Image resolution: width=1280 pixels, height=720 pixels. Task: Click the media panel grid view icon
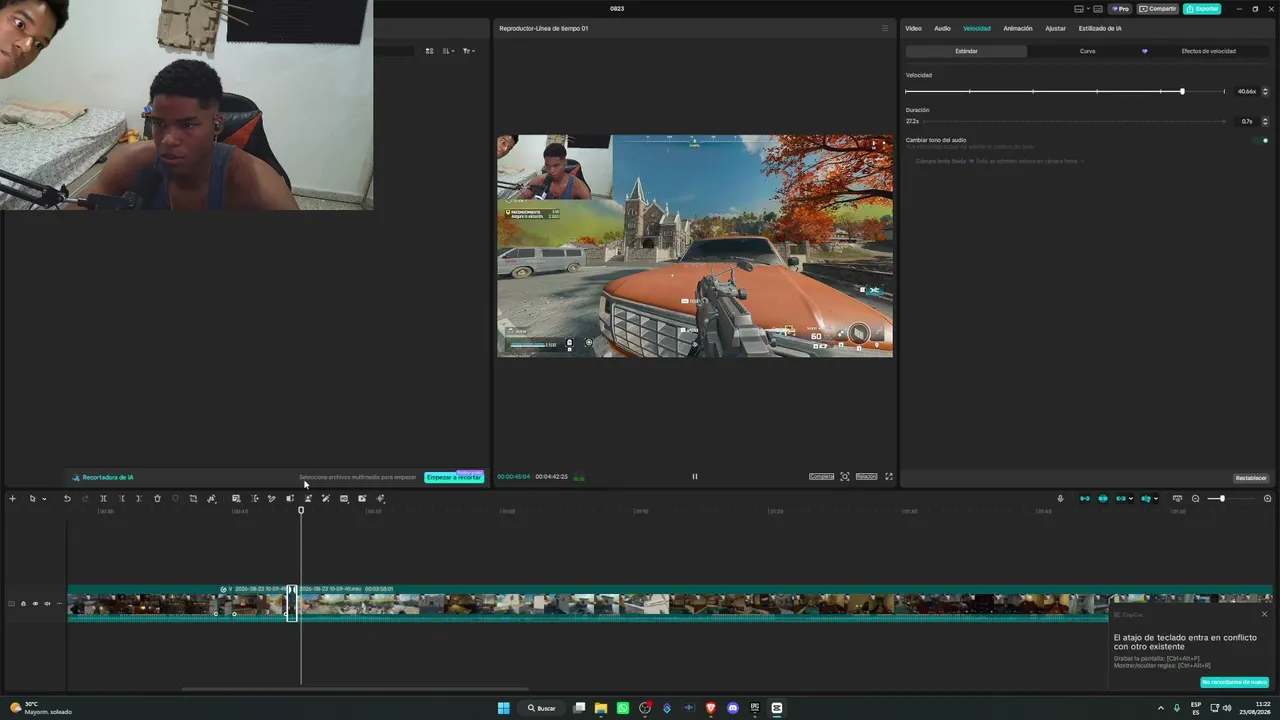pos(430,51)
